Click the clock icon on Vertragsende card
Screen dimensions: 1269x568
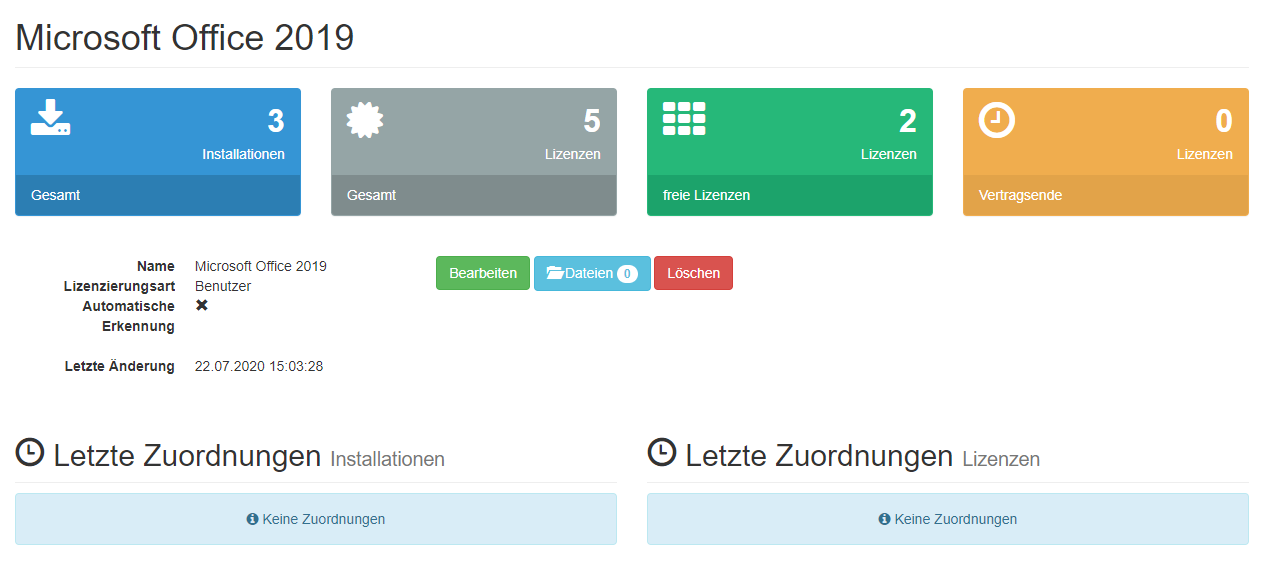996,120
